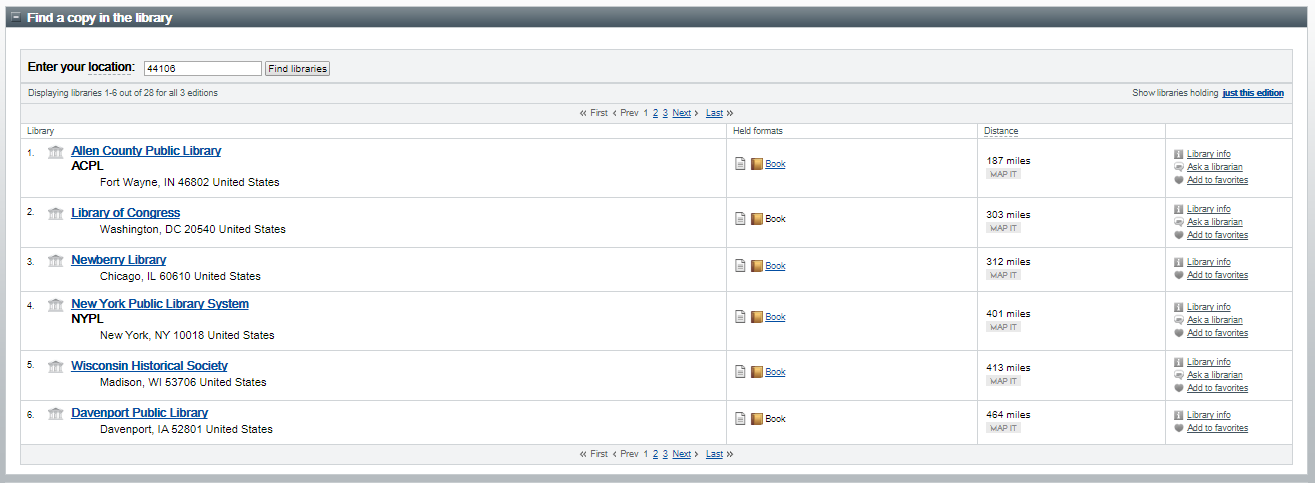The width and height of the screenshot is (1315, 483).
Task: Click library building icon beside Allen County
Action: tap(56, 152)
